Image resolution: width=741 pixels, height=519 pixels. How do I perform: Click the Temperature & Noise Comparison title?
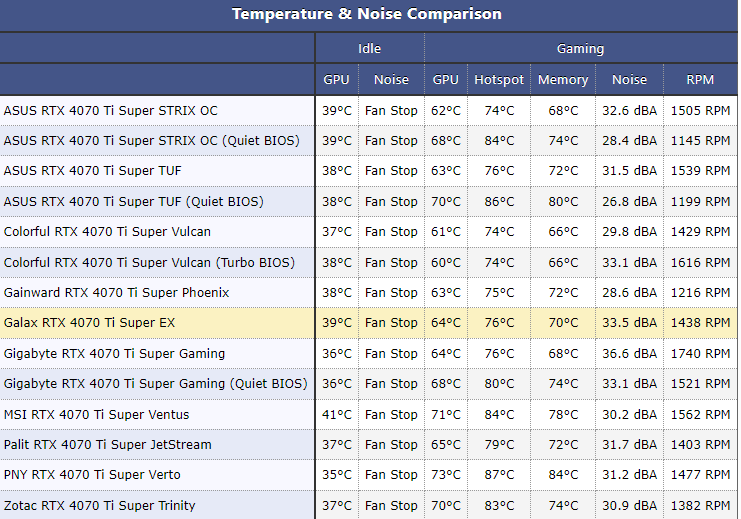click(367, 14)
